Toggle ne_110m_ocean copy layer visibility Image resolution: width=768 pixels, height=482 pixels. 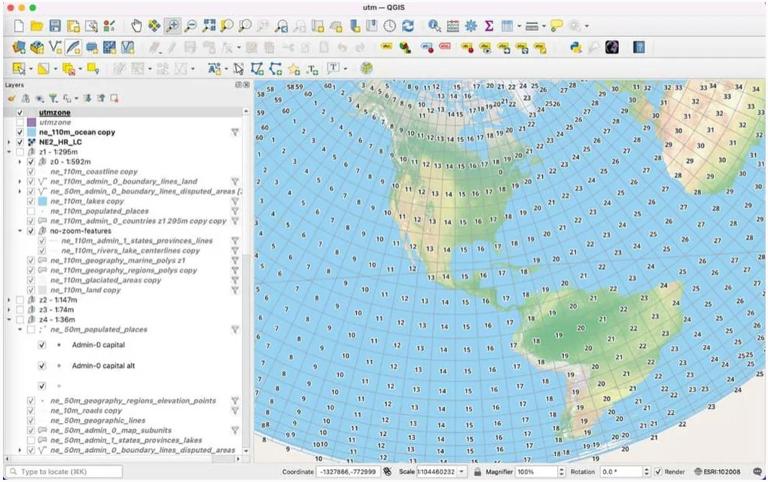[20, 132]
